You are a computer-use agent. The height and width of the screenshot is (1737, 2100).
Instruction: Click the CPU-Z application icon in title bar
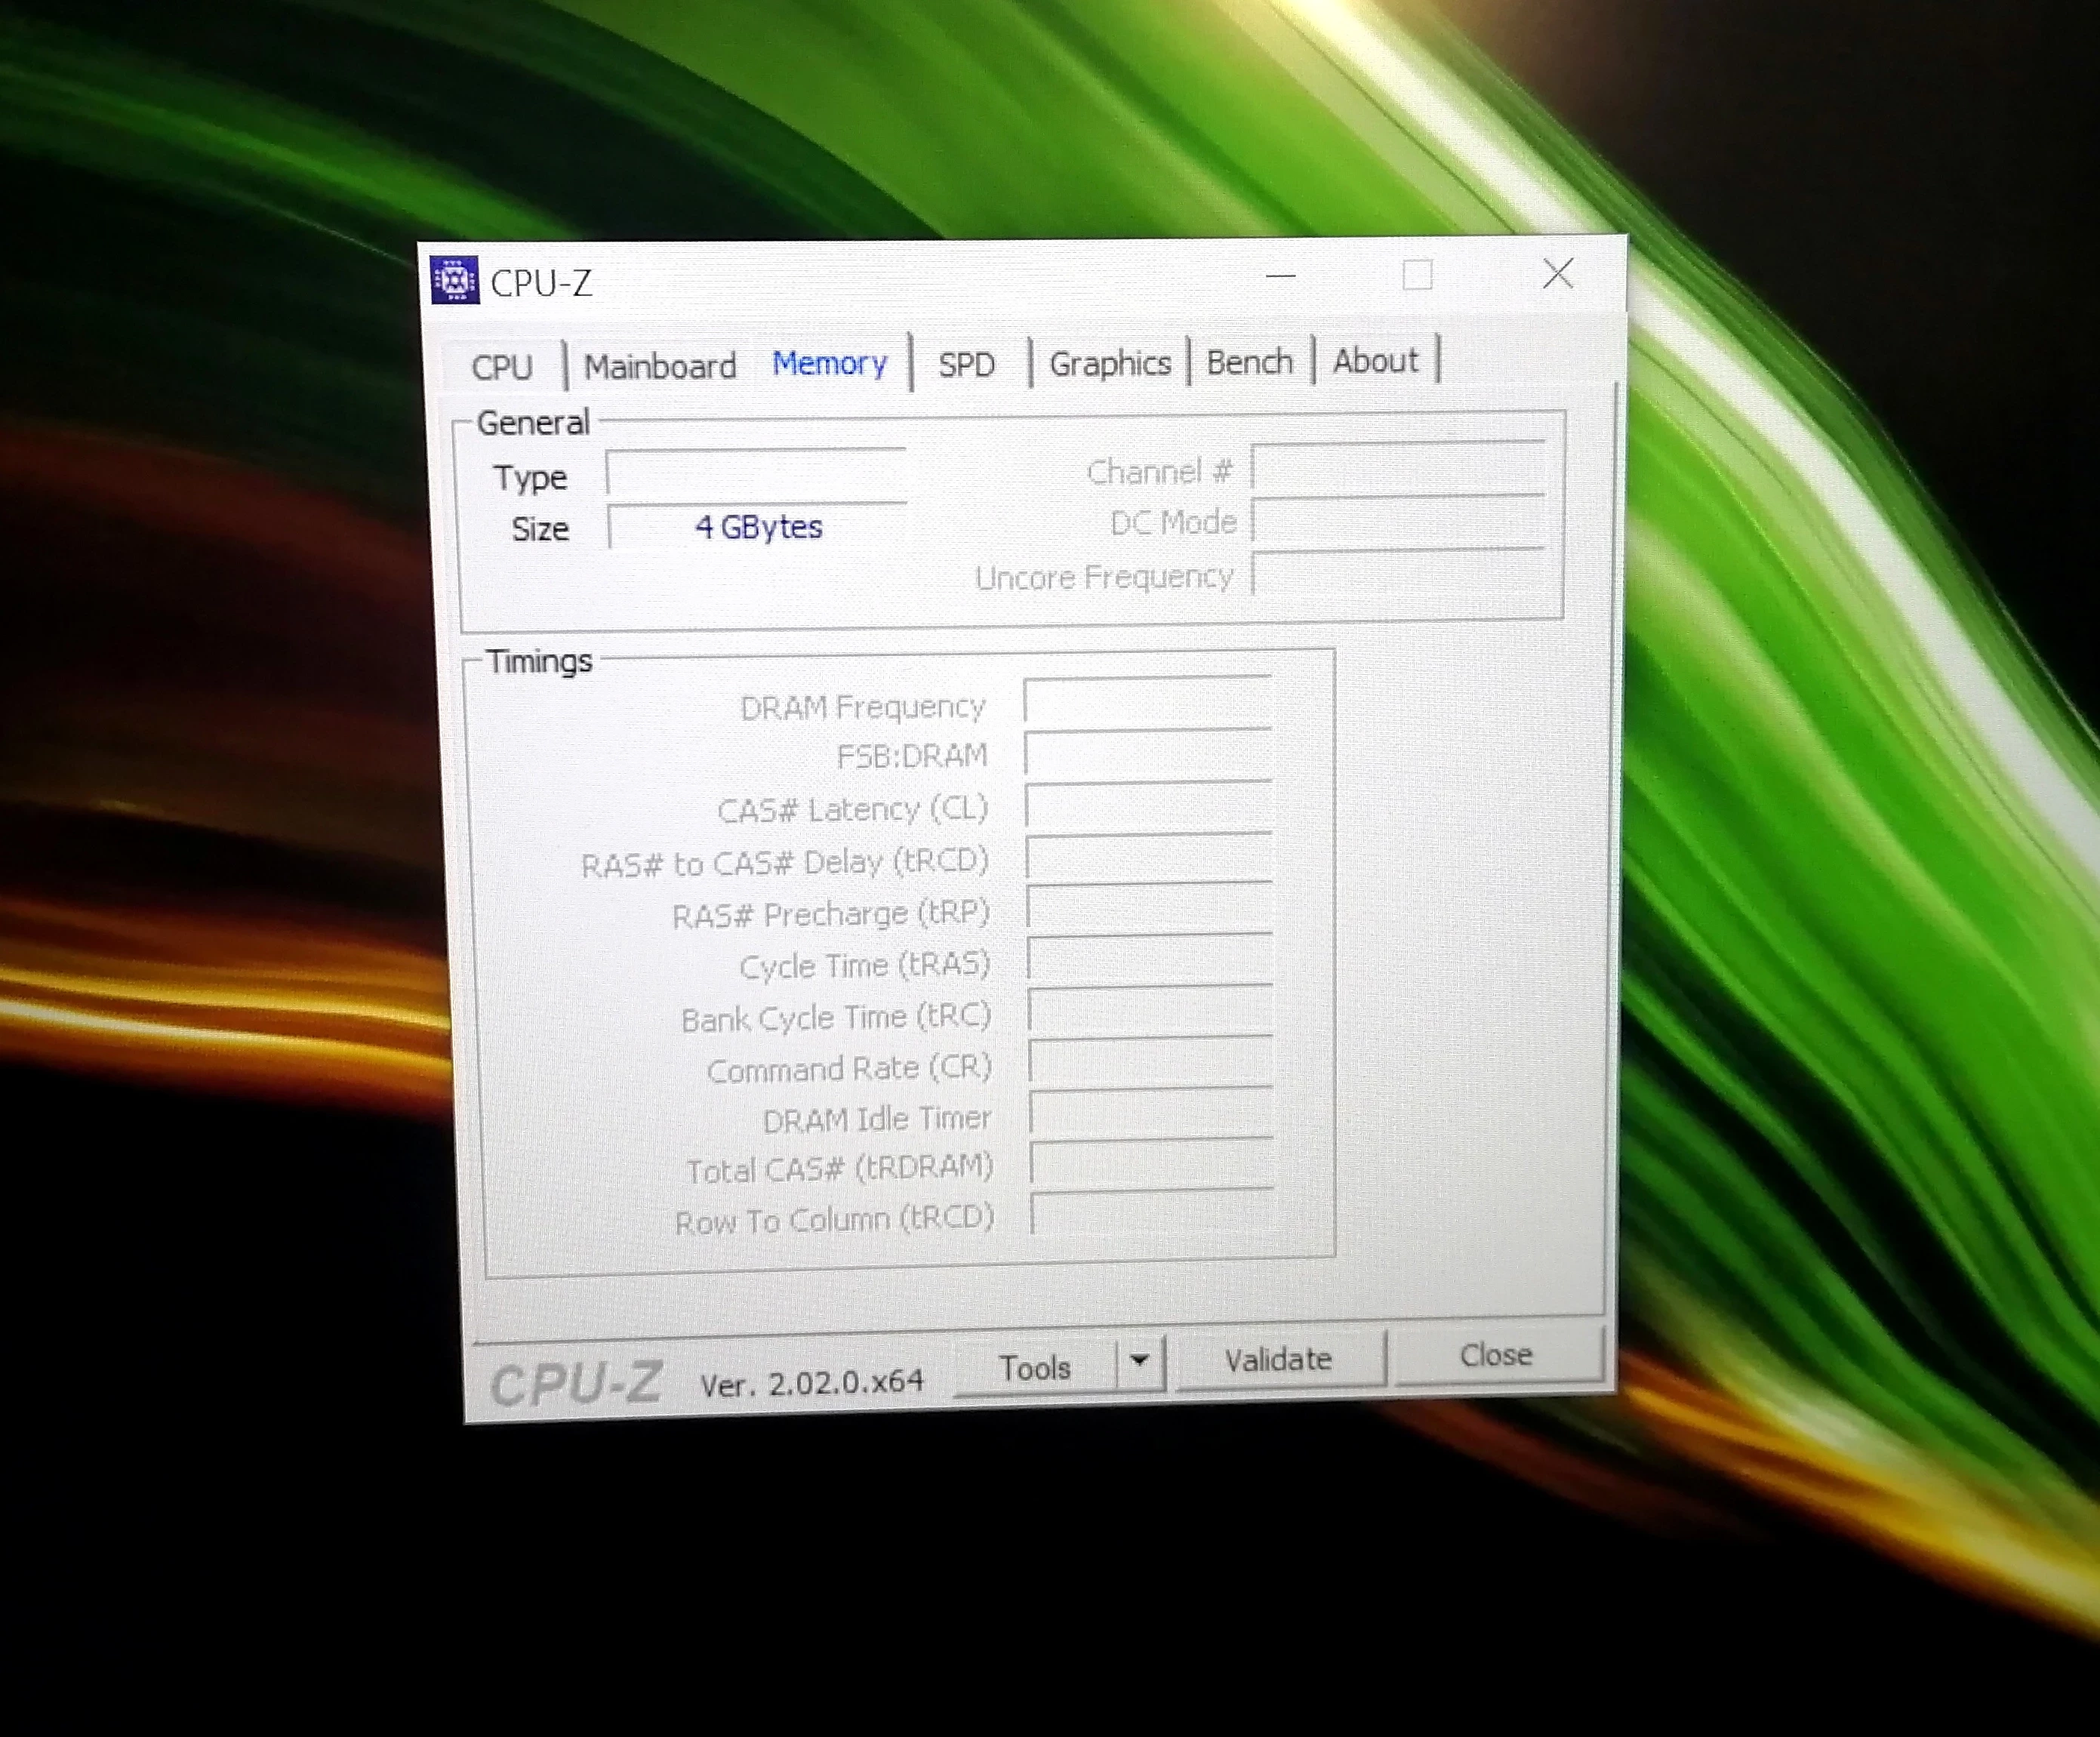coord(455,280)
